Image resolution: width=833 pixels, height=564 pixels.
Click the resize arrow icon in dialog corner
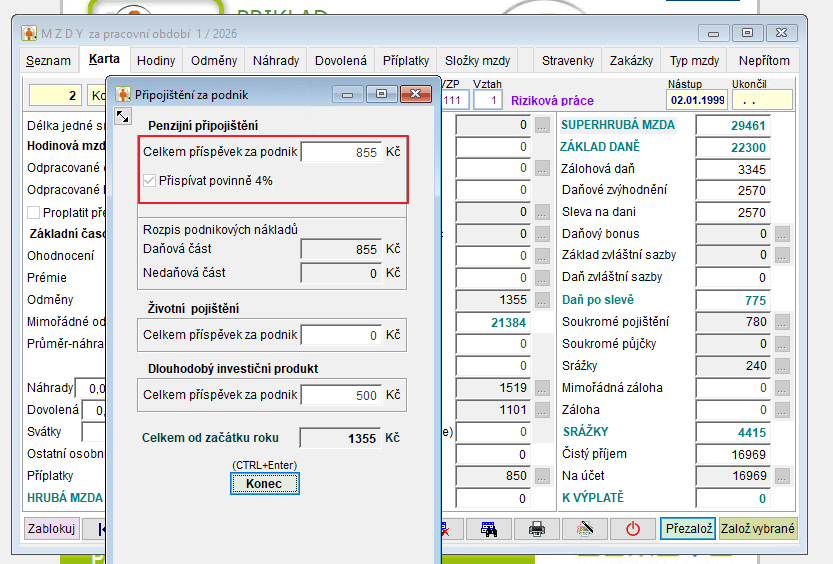point(123,117)
